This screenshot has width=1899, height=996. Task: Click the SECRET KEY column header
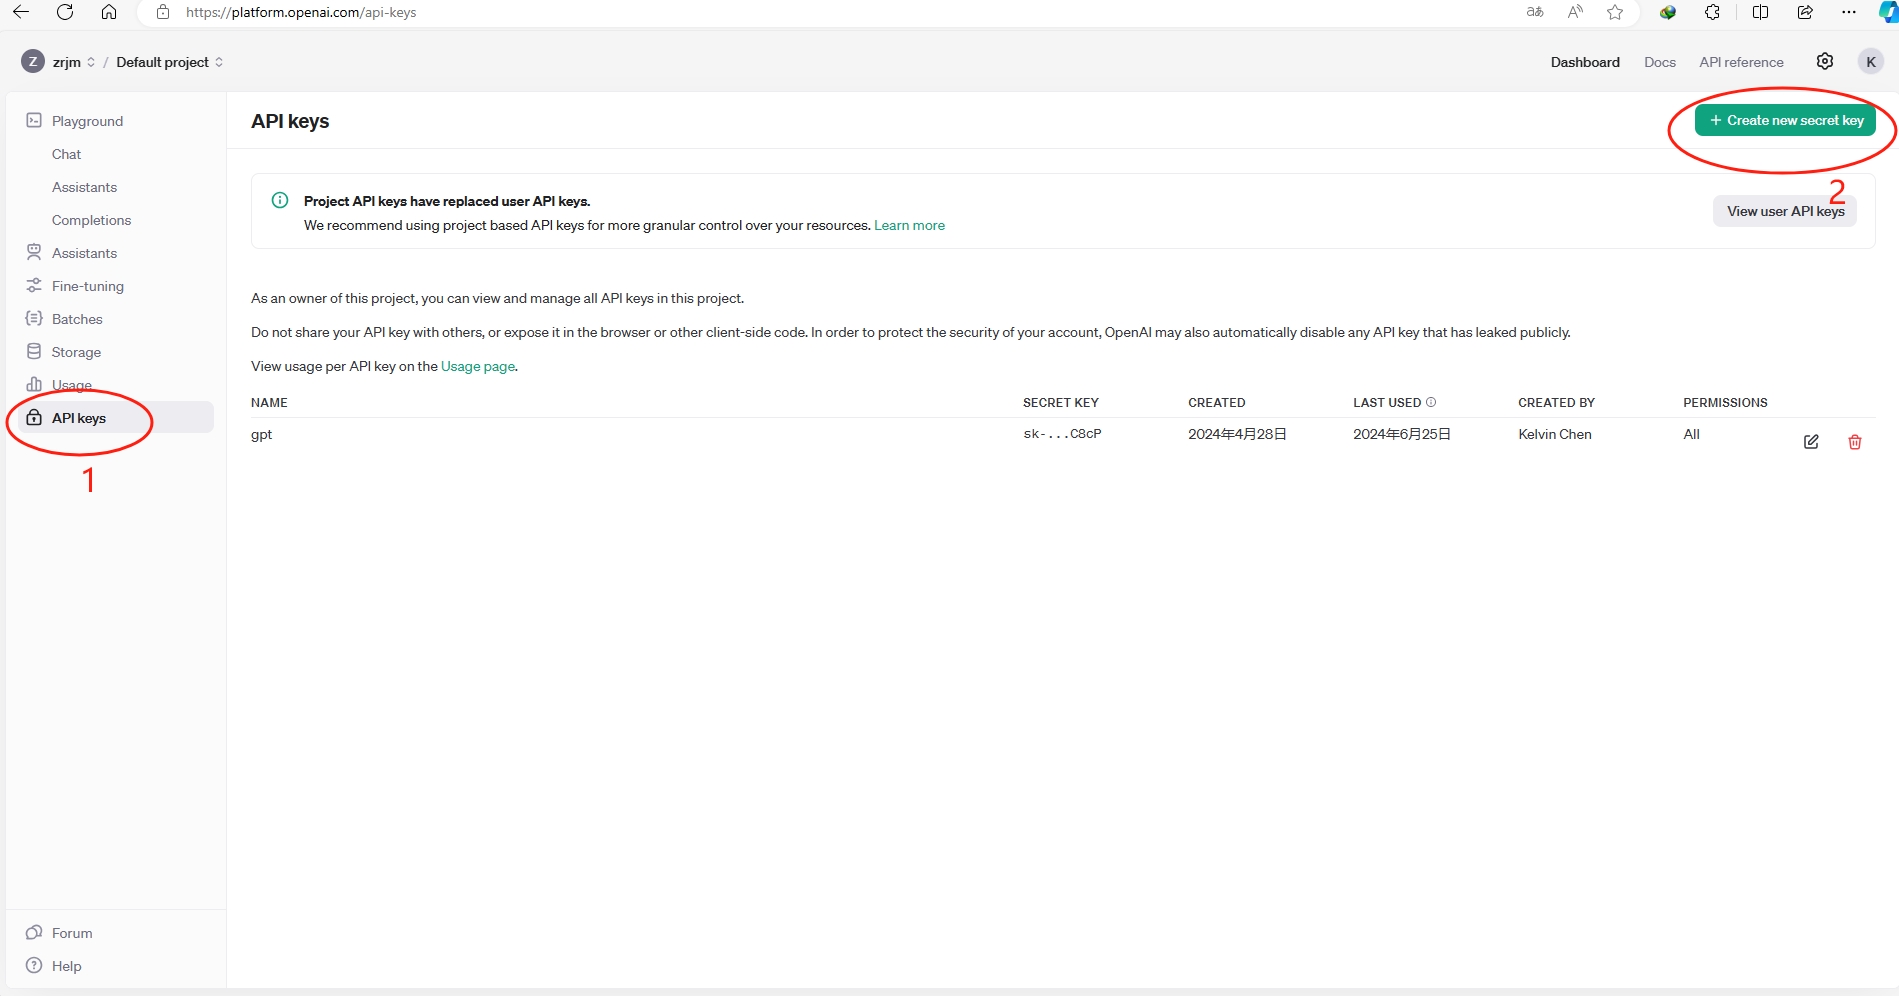pyautogui.click(x=1060, y=402)
